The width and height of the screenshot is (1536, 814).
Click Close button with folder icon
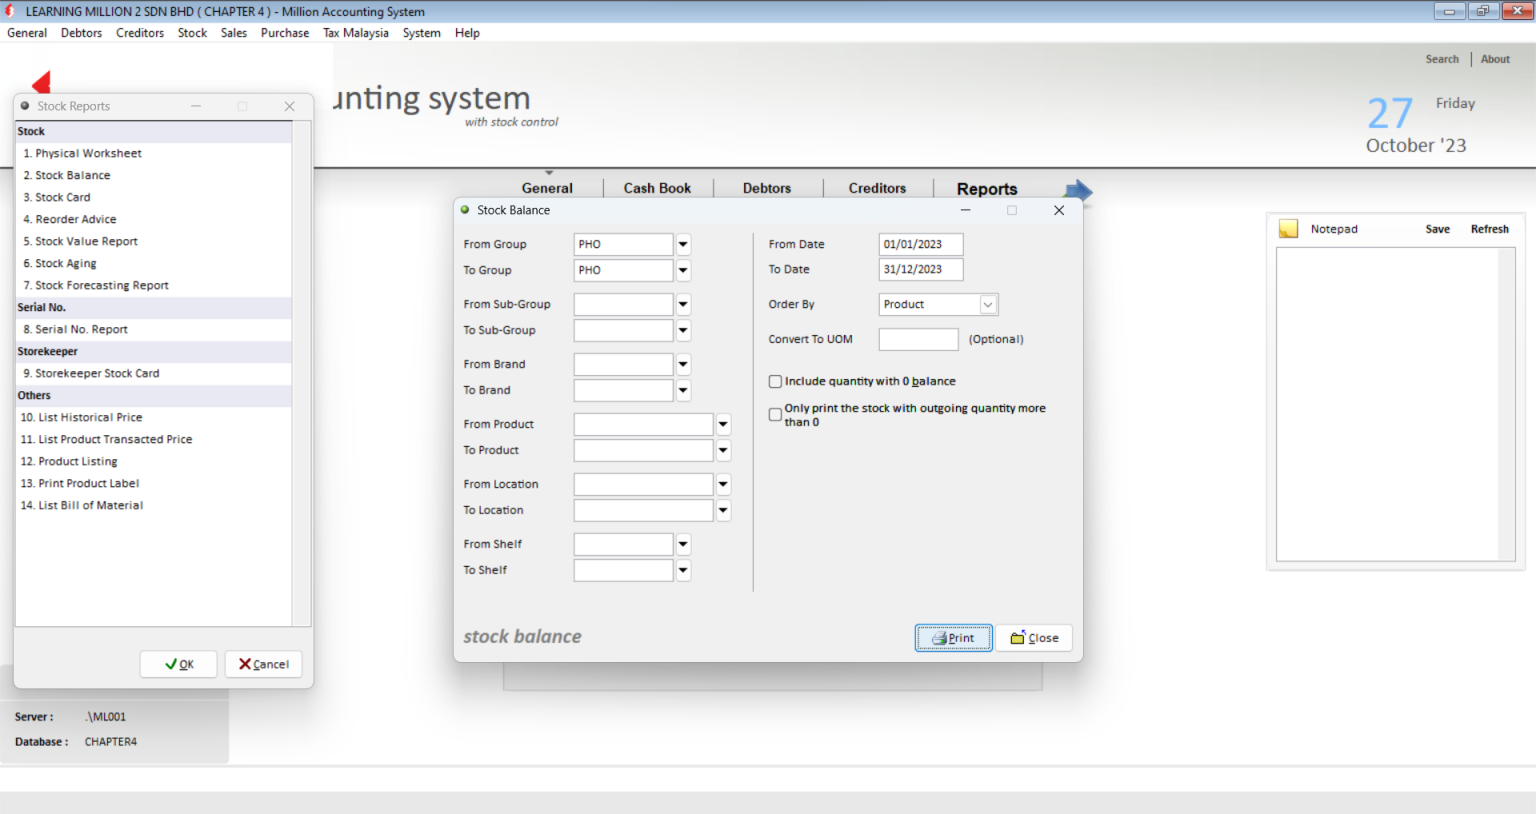point(1034,638)
